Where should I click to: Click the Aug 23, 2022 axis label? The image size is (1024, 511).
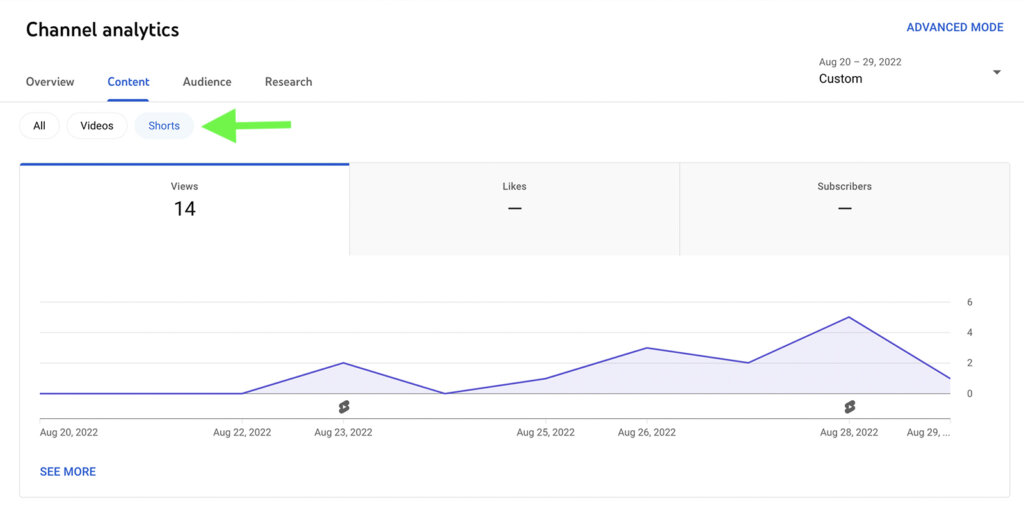[344, 433]
